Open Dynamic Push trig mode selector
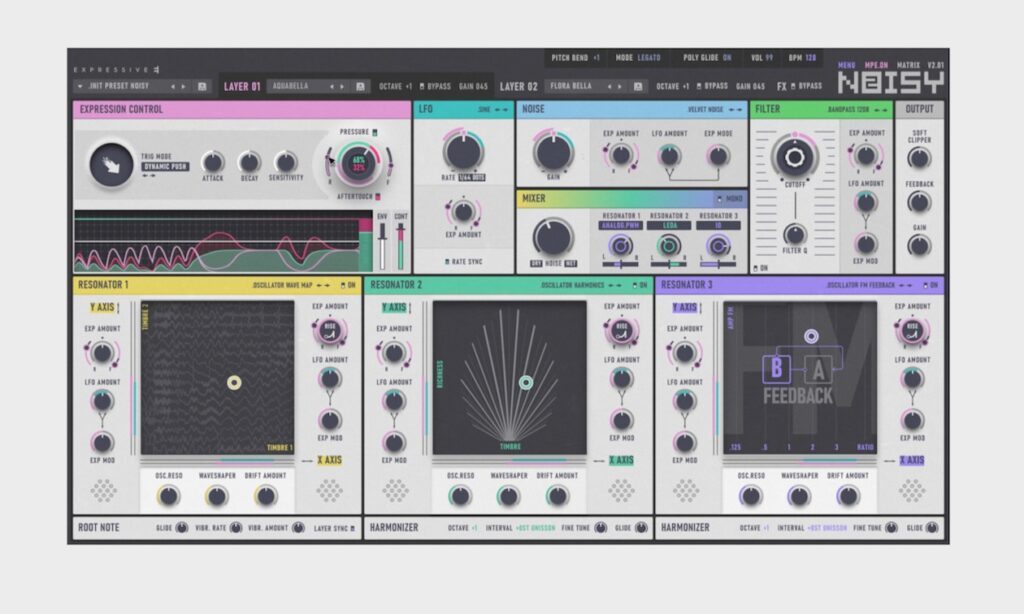 [165, 167]
